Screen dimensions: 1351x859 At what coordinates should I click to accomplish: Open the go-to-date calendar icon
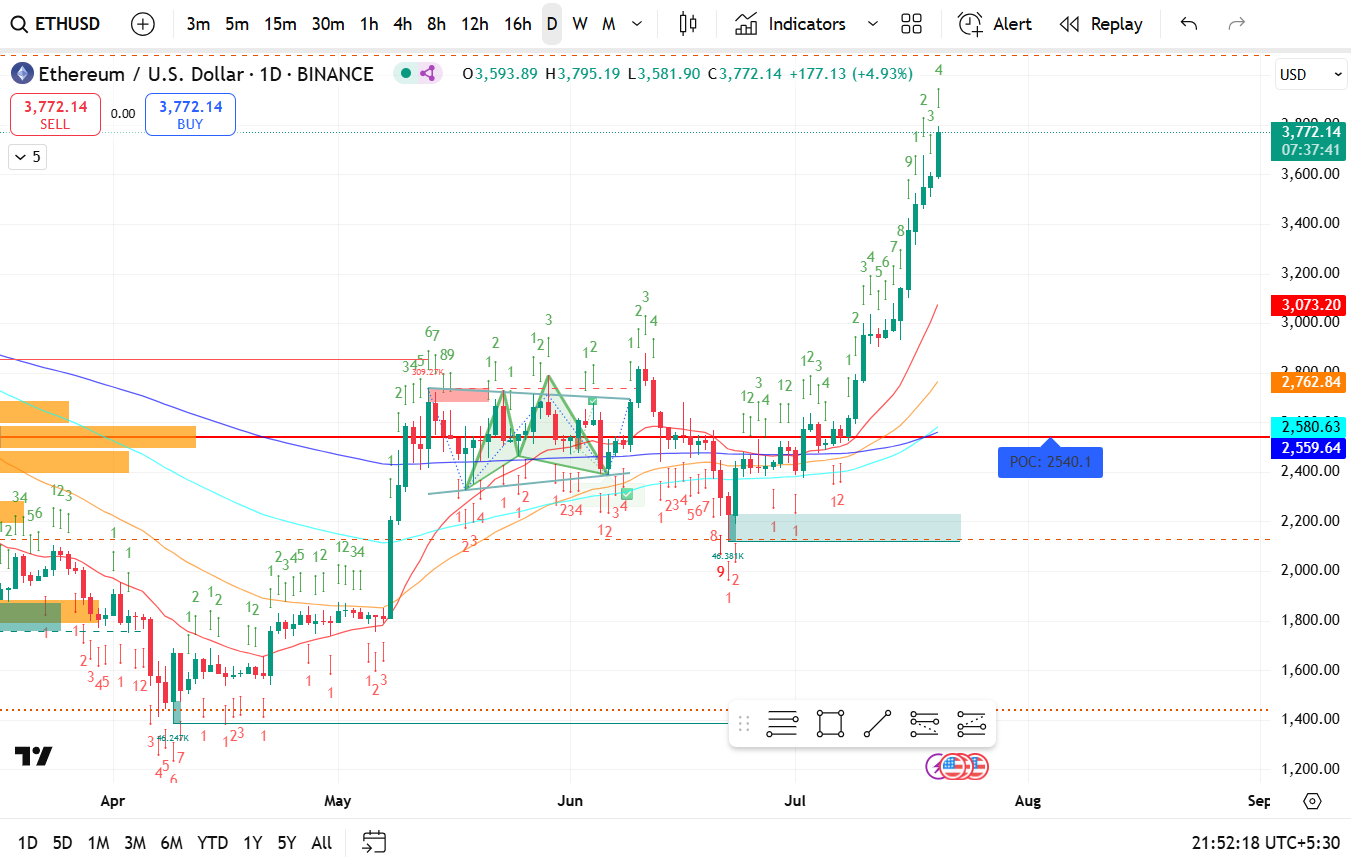coord(375,842)
